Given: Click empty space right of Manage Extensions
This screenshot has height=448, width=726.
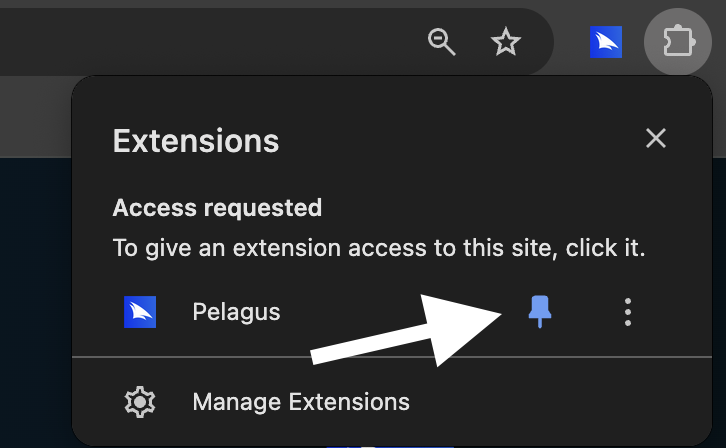Looking at the screenshot, I should coord(560,402).
